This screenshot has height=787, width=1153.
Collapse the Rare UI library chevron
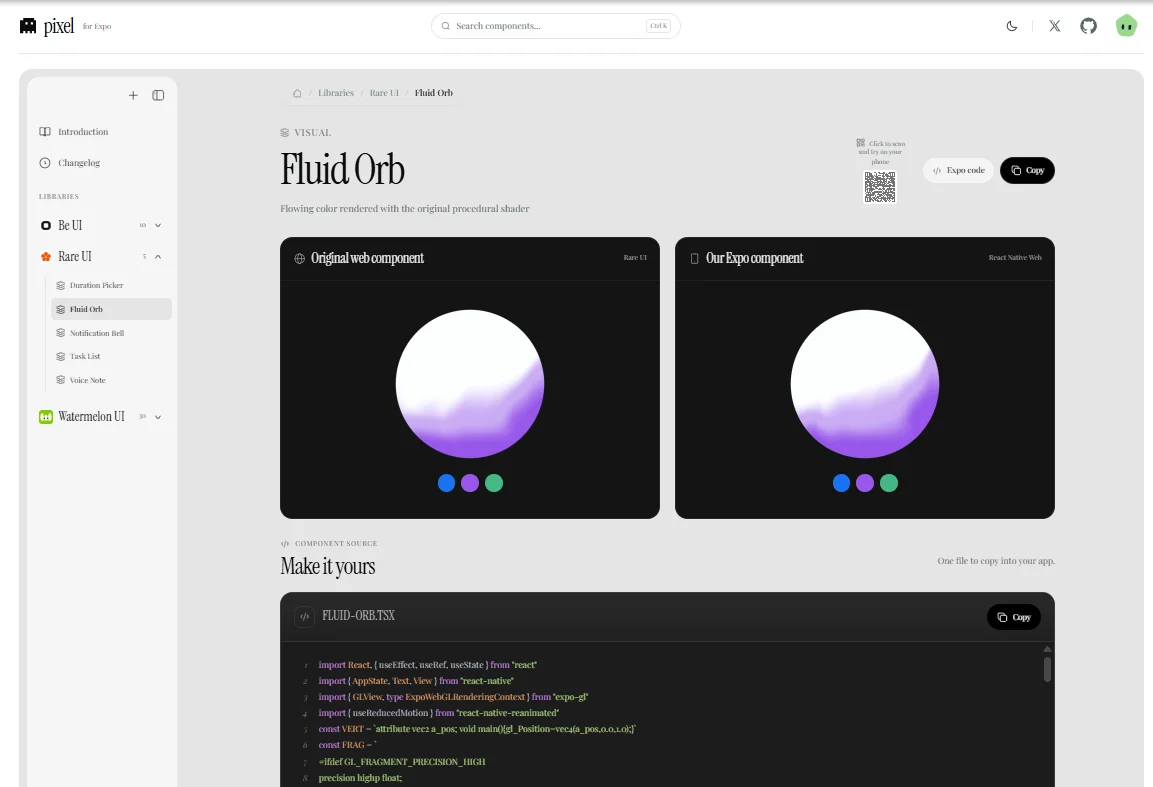point(157,257)
